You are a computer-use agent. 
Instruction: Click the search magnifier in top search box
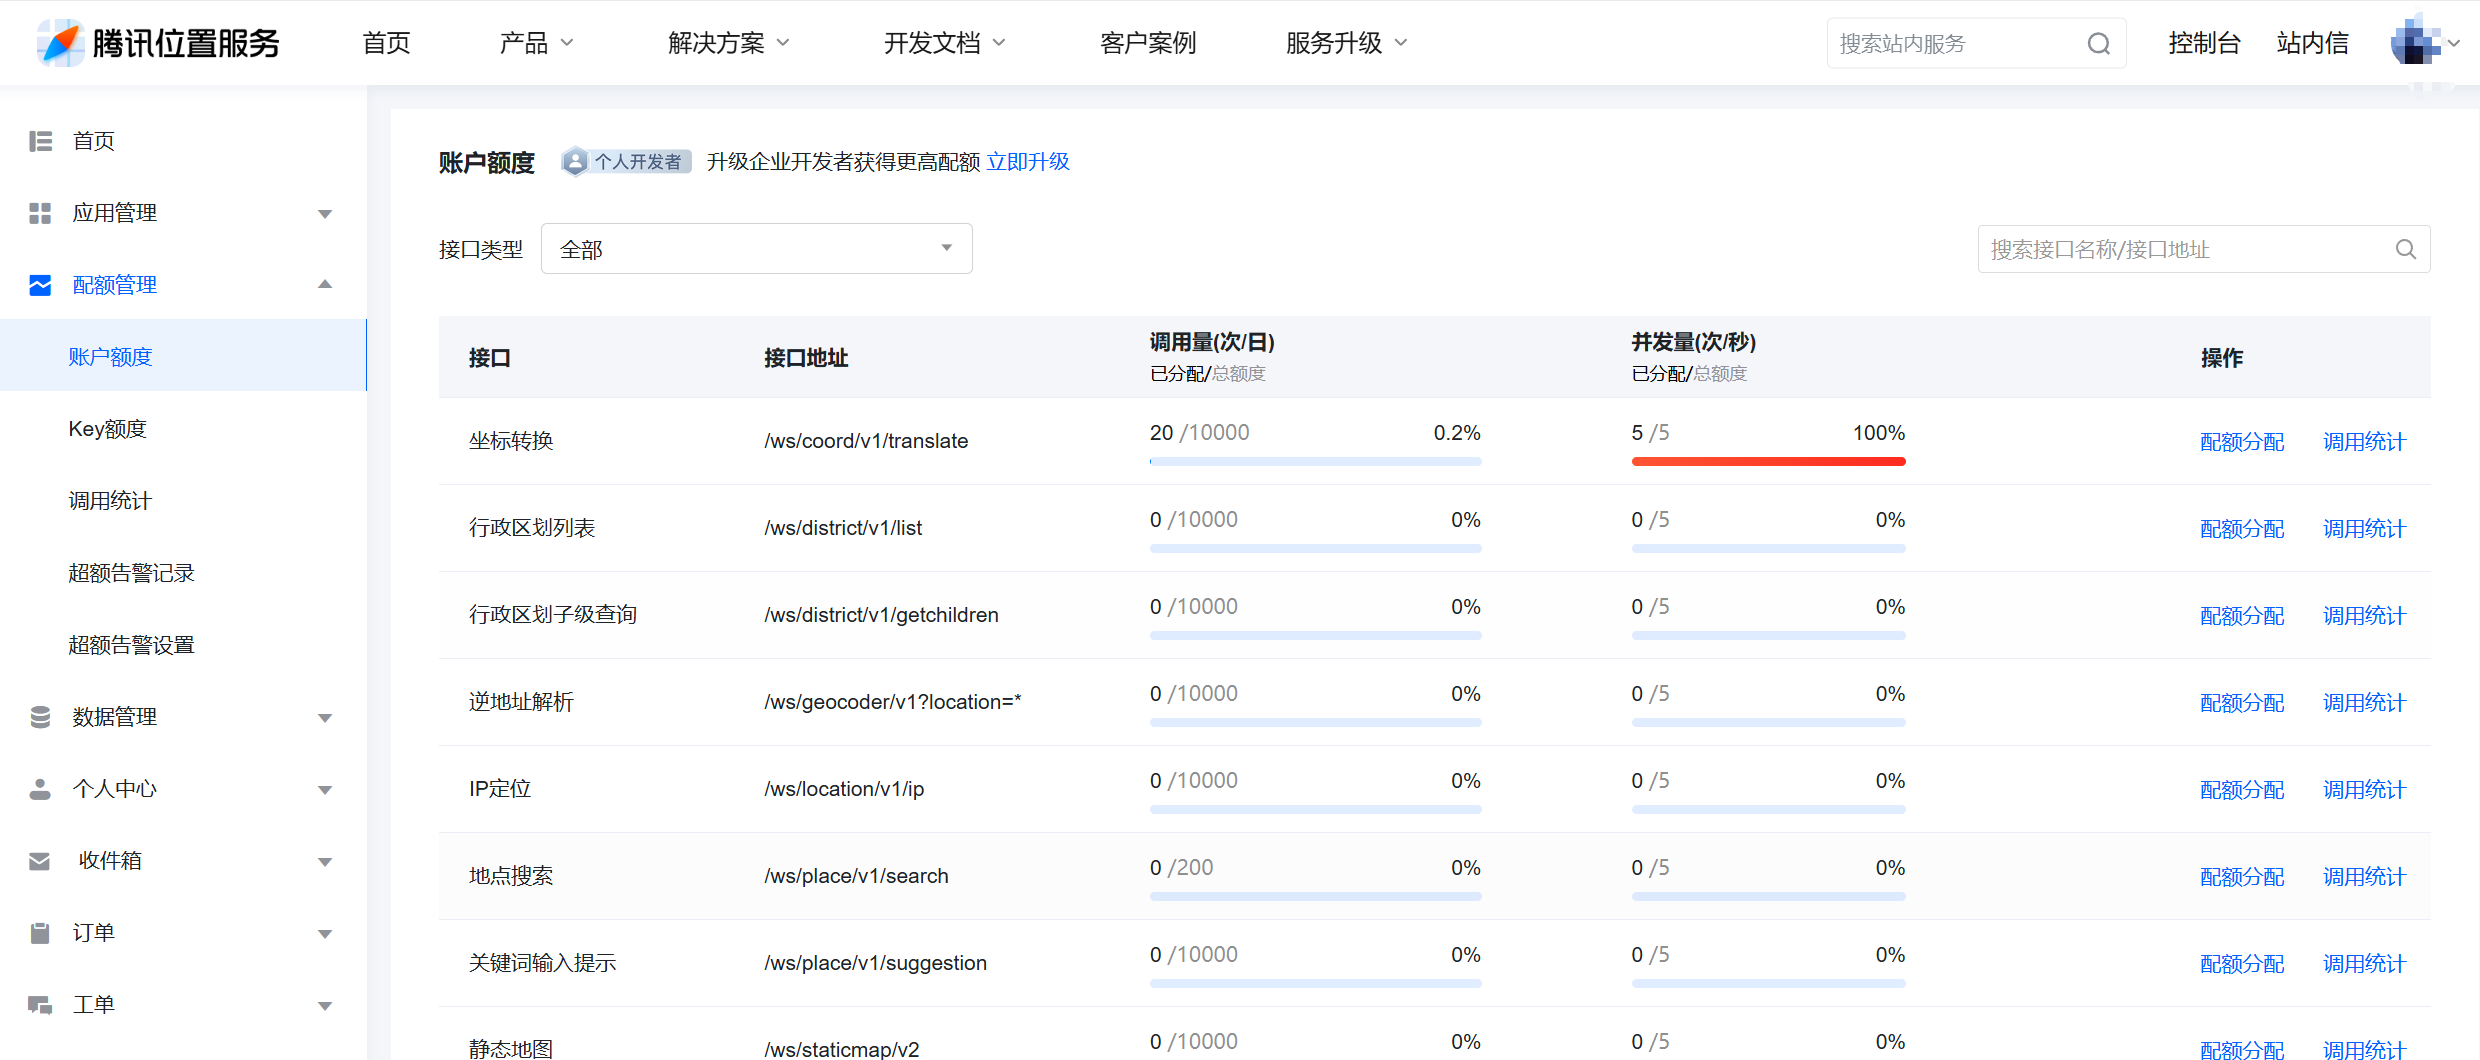pos(2098,43)
